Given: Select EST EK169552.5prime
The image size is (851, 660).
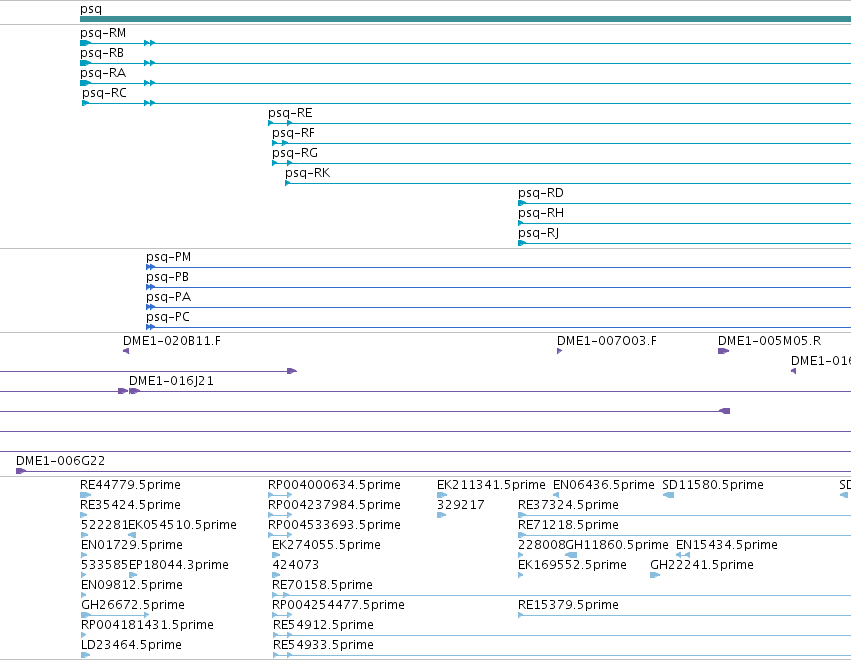Looking at the screenshot, I should tap(572, 565).
